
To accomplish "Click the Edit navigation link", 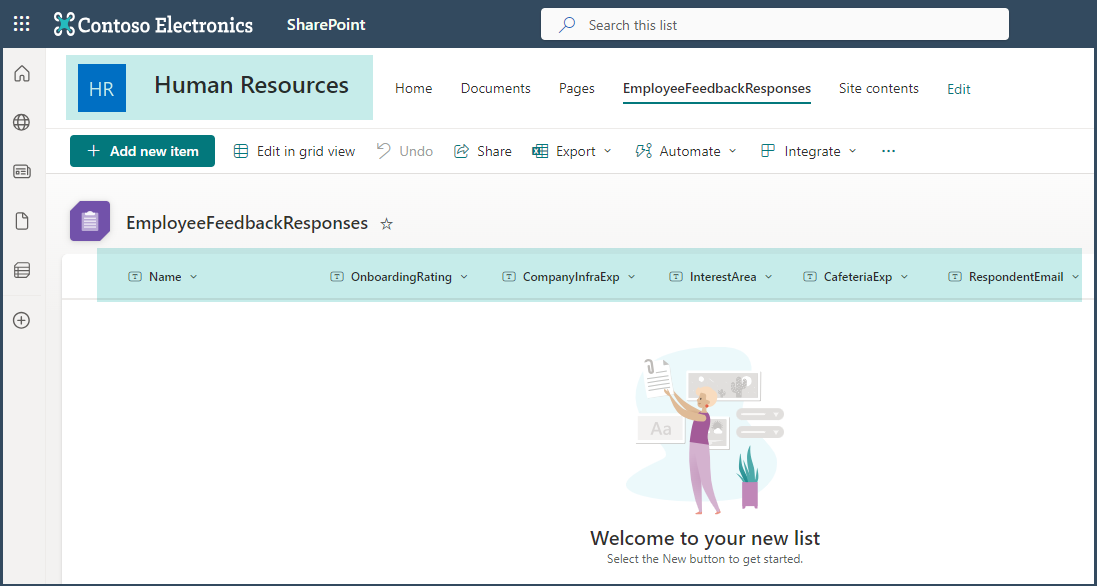I will click(x=958, y=89).
